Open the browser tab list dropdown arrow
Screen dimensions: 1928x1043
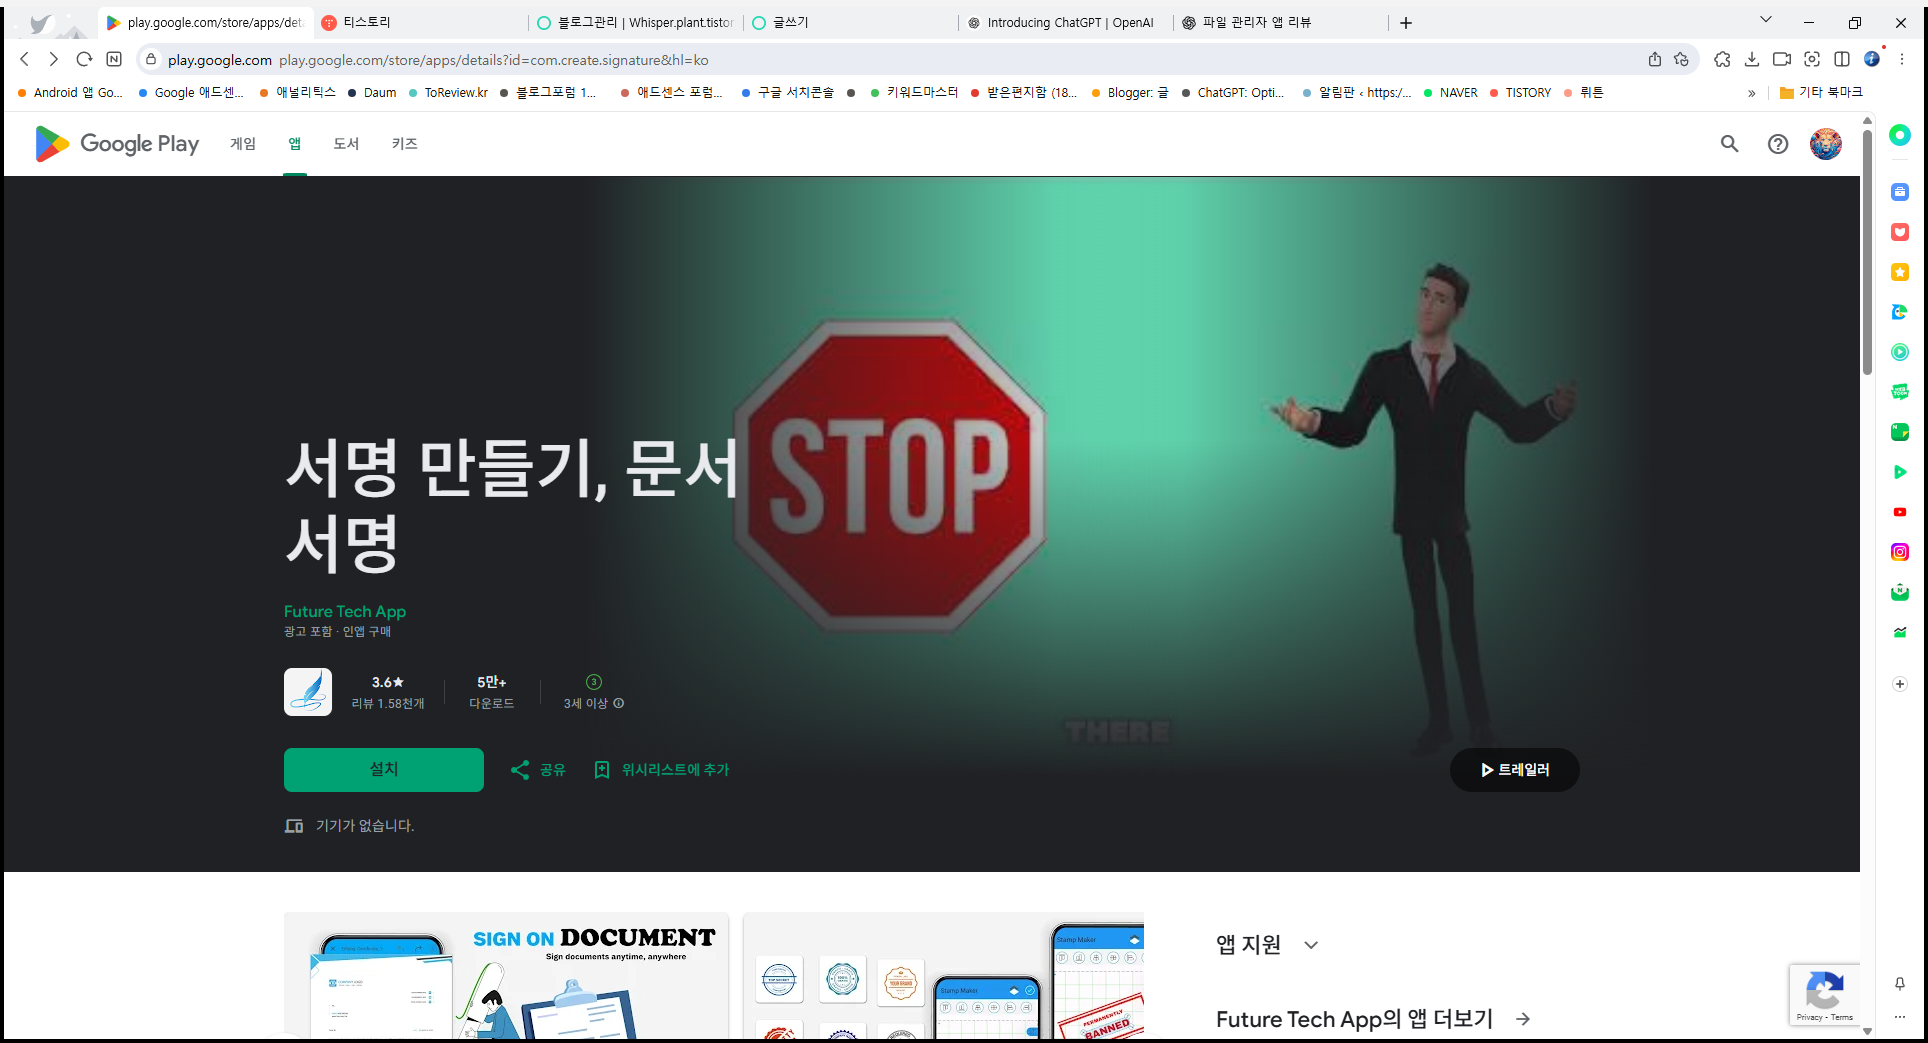(x=1766, y=20)
